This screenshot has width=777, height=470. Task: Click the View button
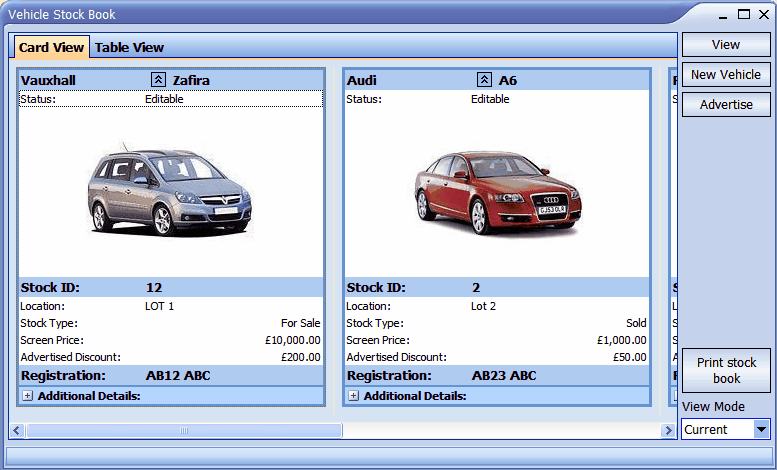click(x=726, y=45)
